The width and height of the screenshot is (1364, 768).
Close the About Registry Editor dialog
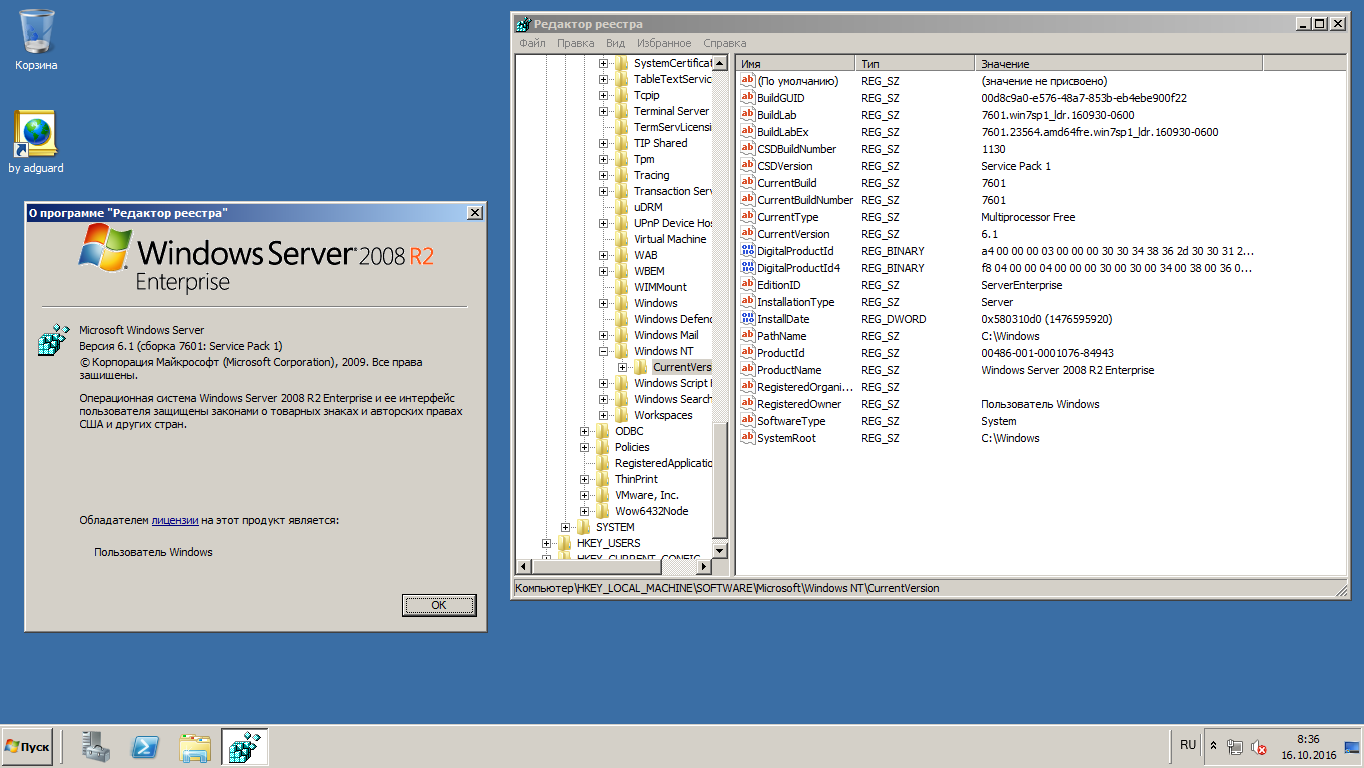point(474,213)
